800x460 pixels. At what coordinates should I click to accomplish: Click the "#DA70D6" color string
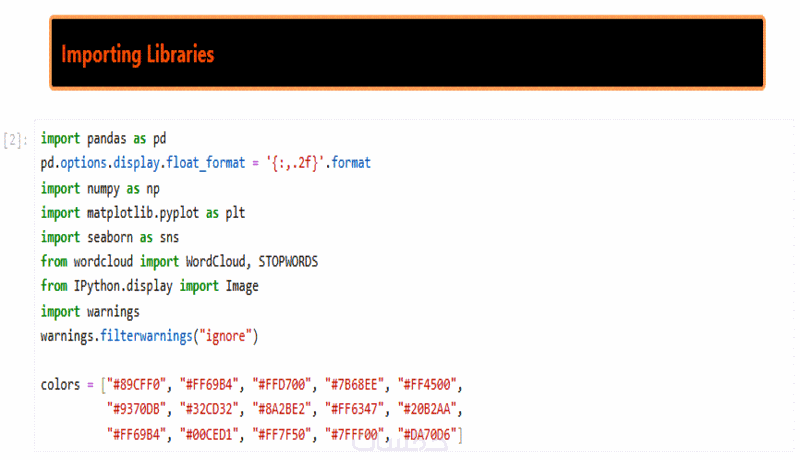pyautogui.click(x=429, y=434)
